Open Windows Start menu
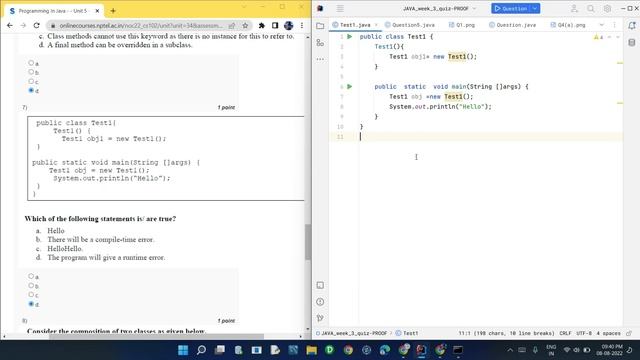 point(183,350)
